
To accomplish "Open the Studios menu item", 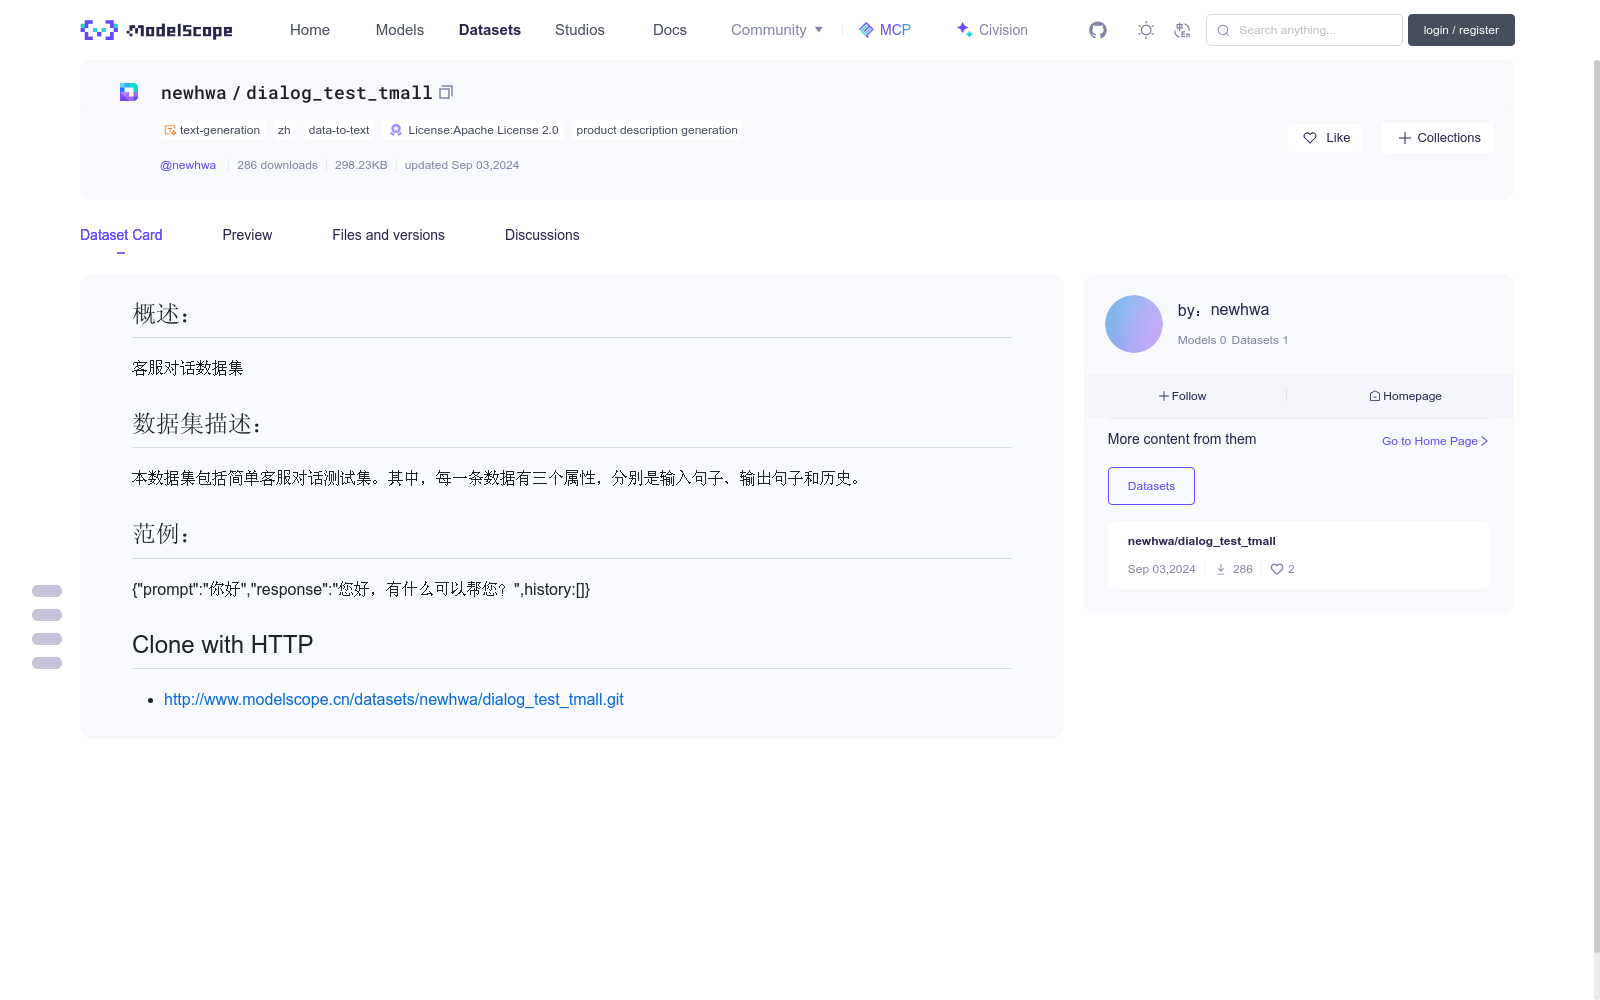I will [x=580, y=30].
